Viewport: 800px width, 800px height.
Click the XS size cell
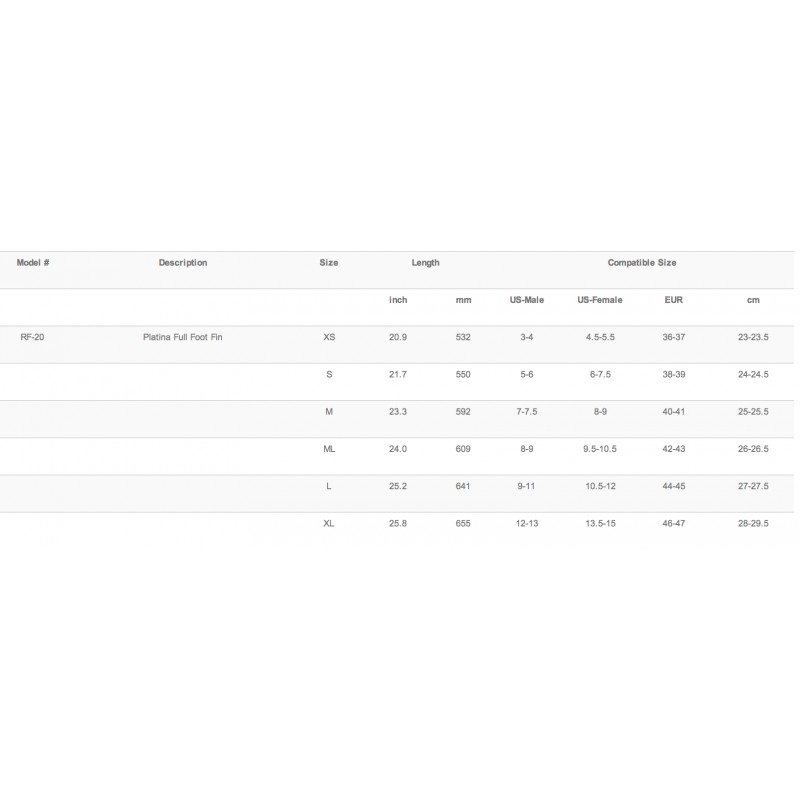329,337
